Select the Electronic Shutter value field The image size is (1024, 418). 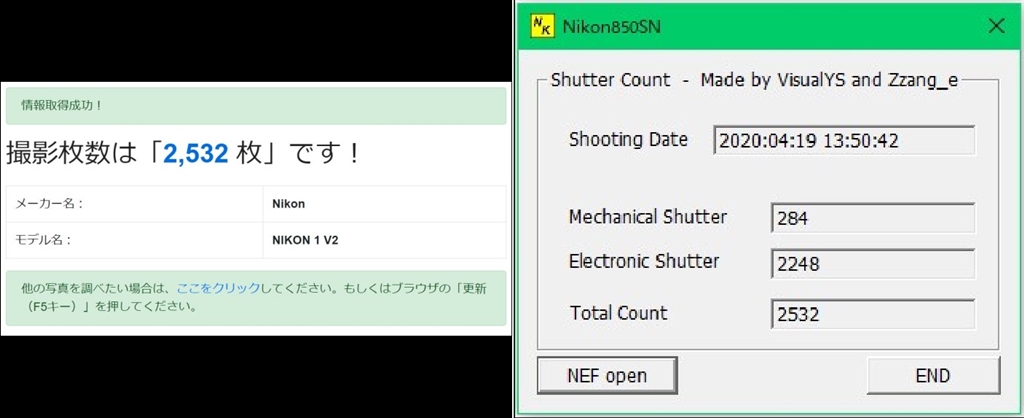click(x=872, y=264)
